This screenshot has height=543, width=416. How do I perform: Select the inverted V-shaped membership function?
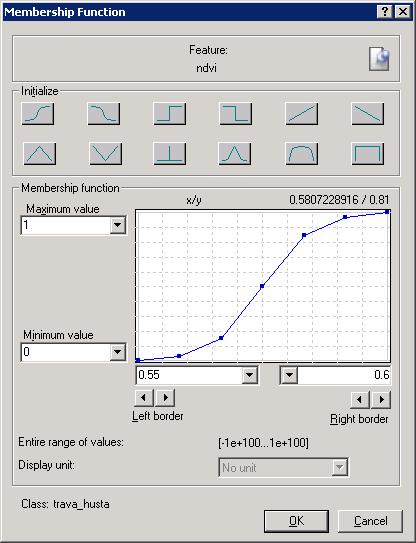[x=106, y=153]
